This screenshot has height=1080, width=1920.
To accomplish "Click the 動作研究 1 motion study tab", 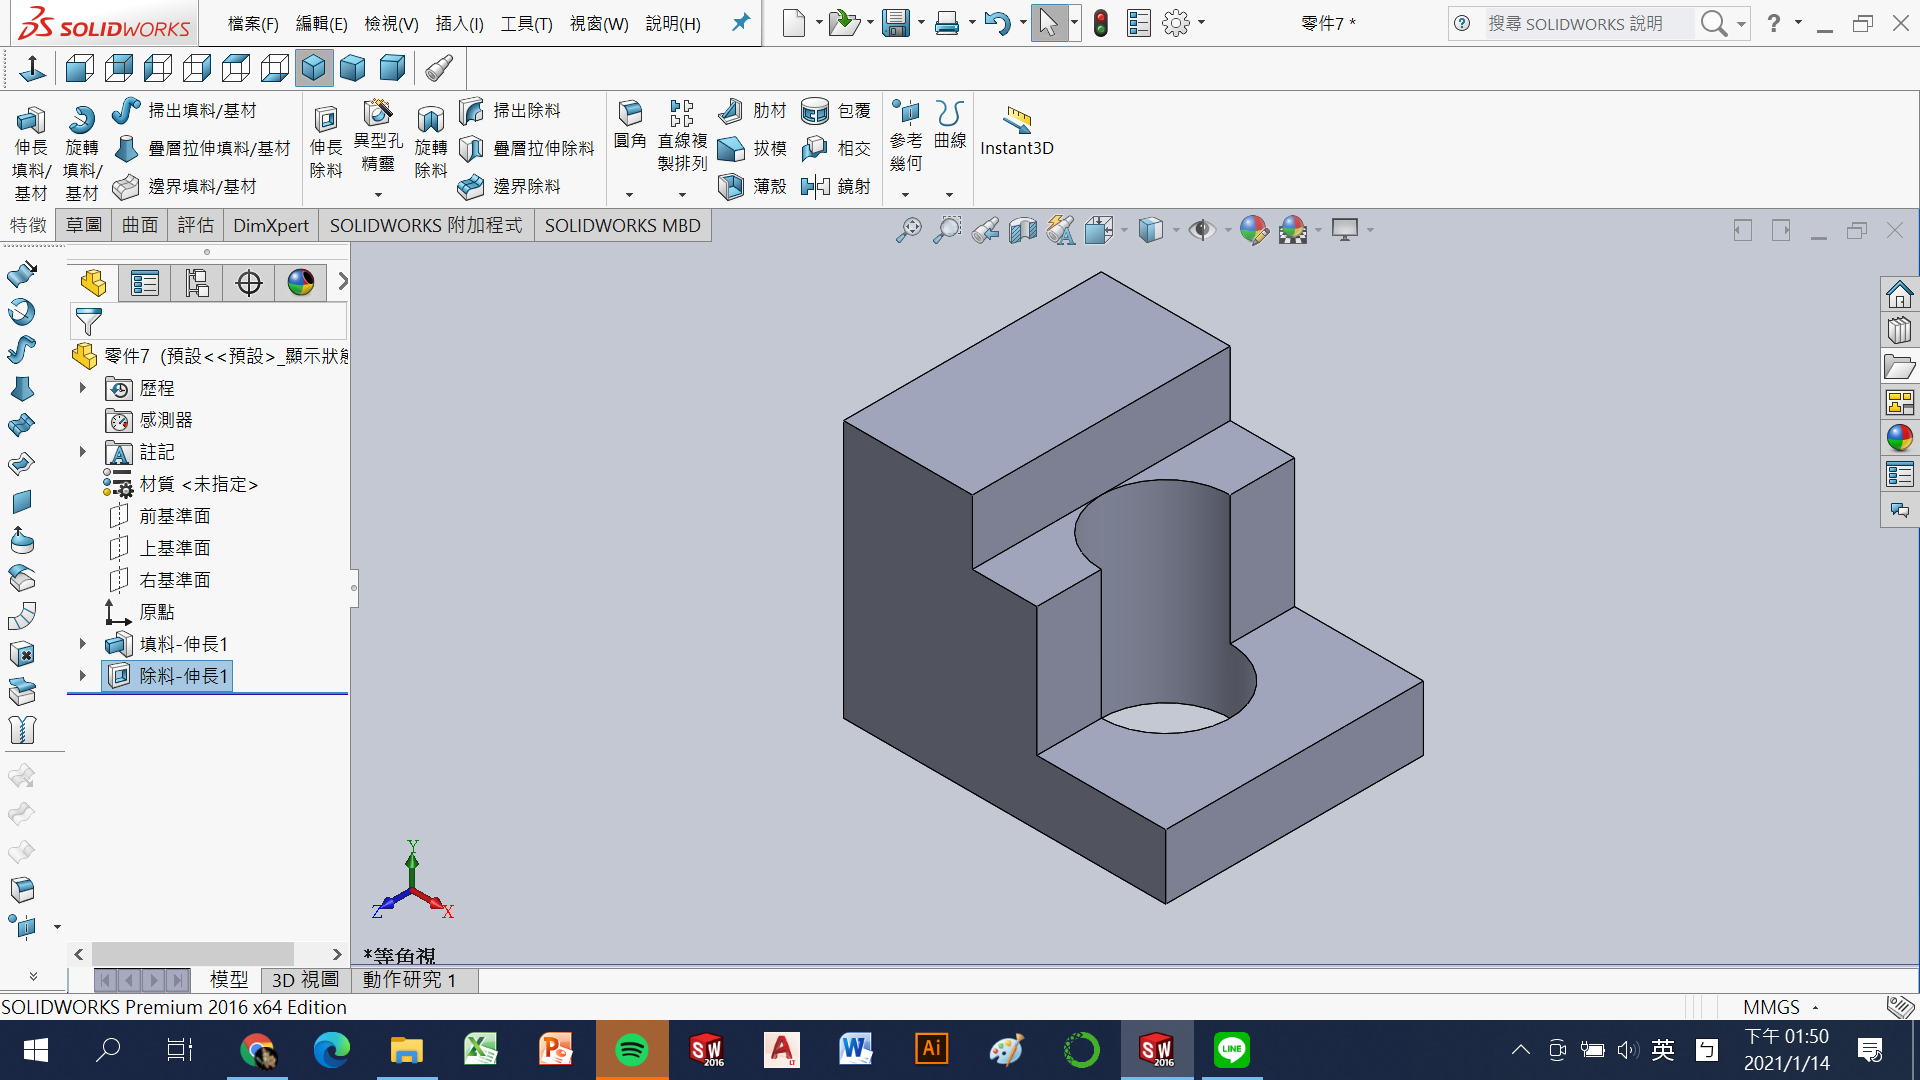I will point(409,980).
